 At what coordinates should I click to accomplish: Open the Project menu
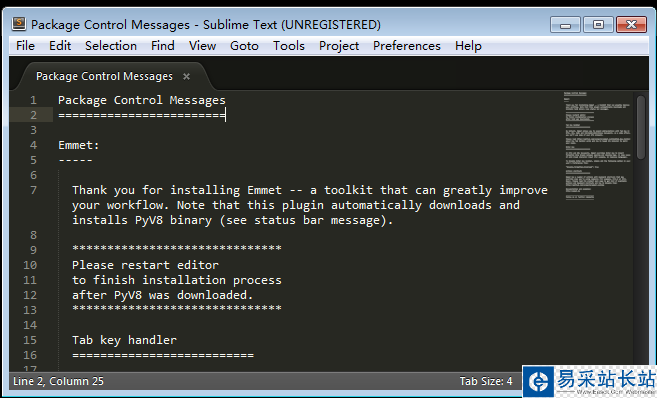pyautogui.click(x=339, y=46)
